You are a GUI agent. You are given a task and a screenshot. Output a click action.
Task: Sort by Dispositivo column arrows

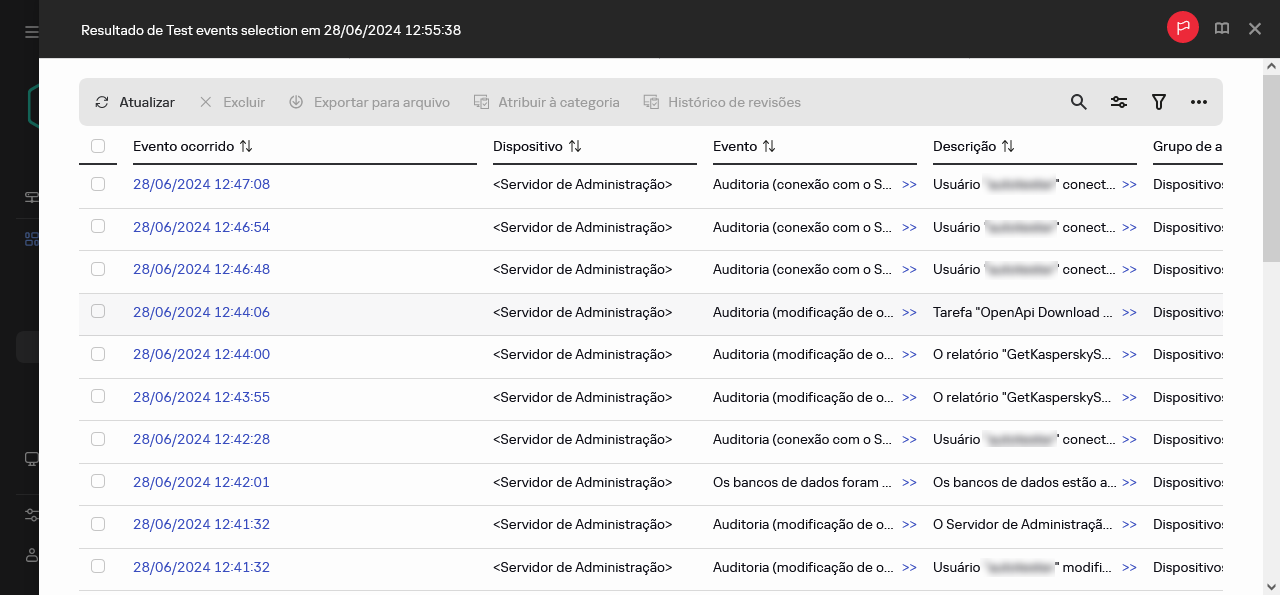(x=575, y=146)
